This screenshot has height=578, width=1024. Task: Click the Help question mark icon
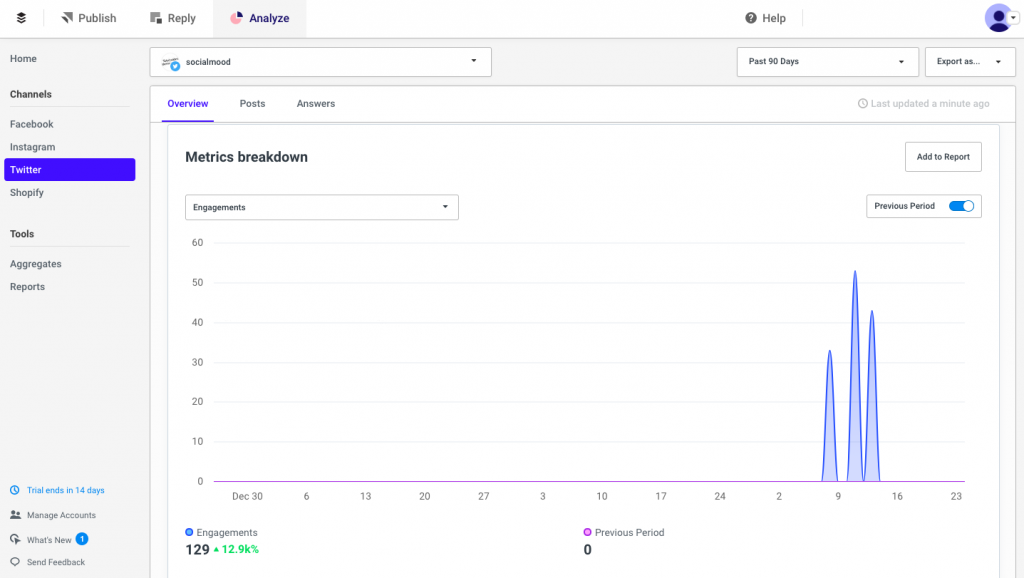[x=751, y=18]
